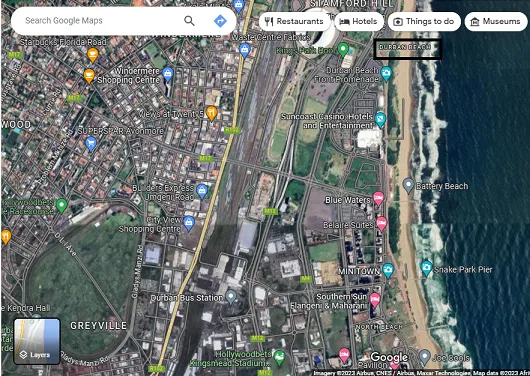Screen dimensions: 530x376
Task: Click Starbucks Florida Road cafe pin
Action: click(93, 55)
